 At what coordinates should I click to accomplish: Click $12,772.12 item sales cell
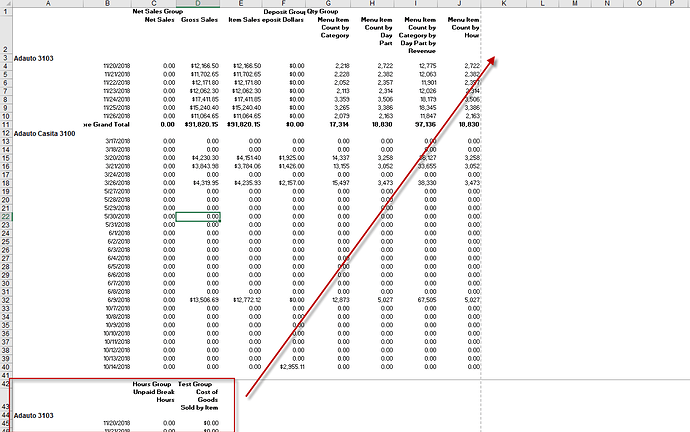[246, 300]
